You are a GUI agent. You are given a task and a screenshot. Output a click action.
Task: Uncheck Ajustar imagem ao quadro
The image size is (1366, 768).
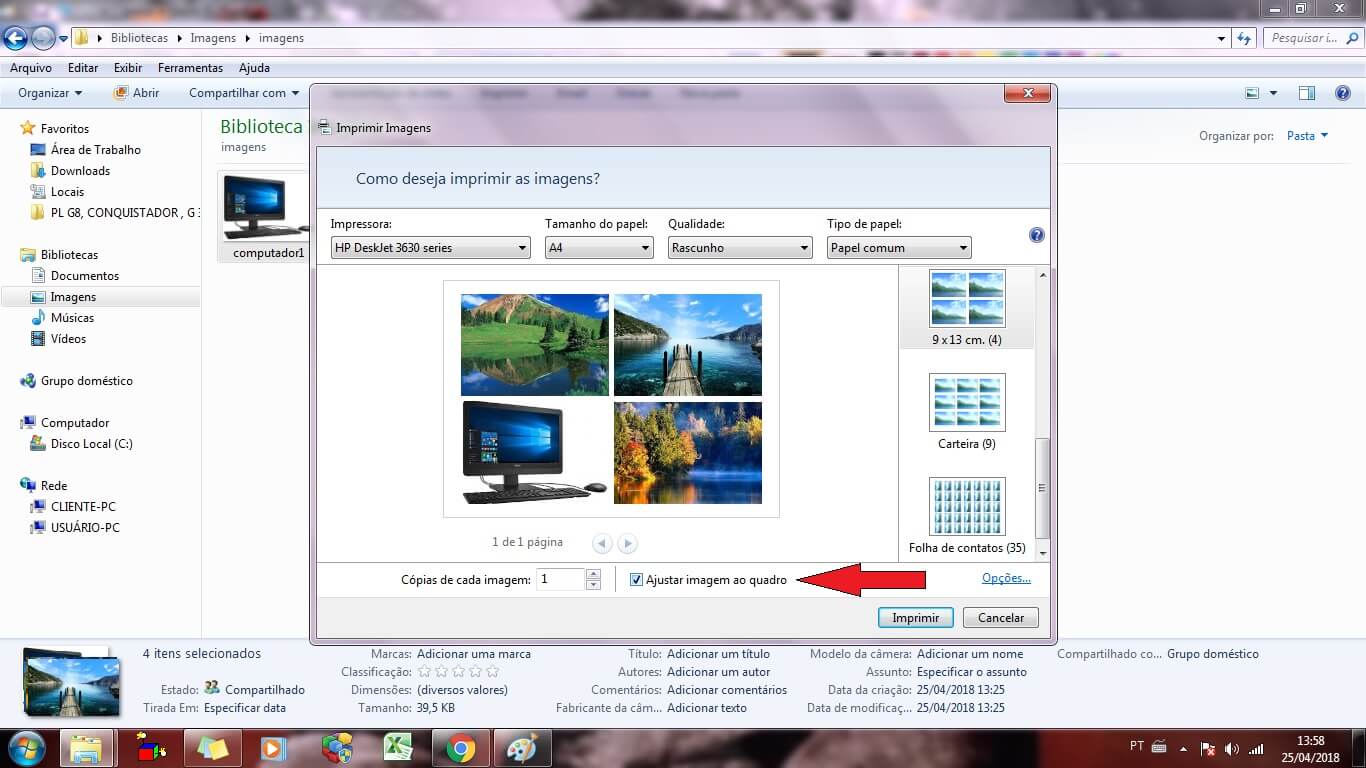tap(636, 580)
